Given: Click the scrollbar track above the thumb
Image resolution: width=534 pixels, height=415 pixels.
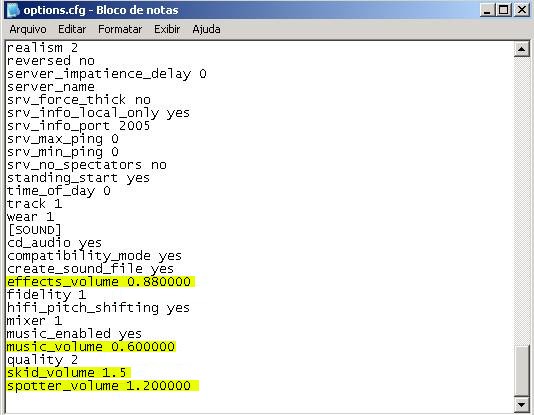Looking at the screenshot, I should tap(521, 201).
